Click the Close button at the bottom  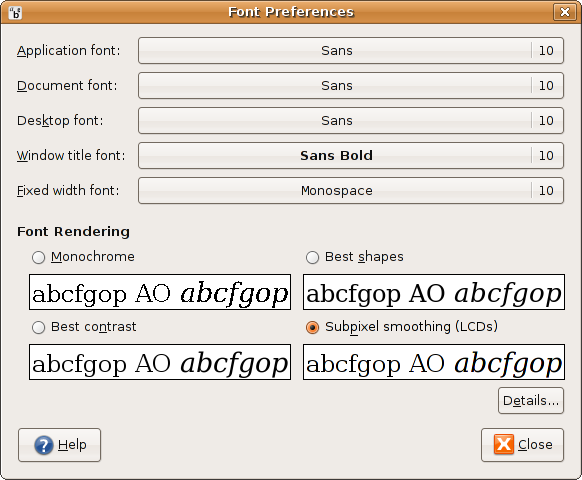(522, 445)
